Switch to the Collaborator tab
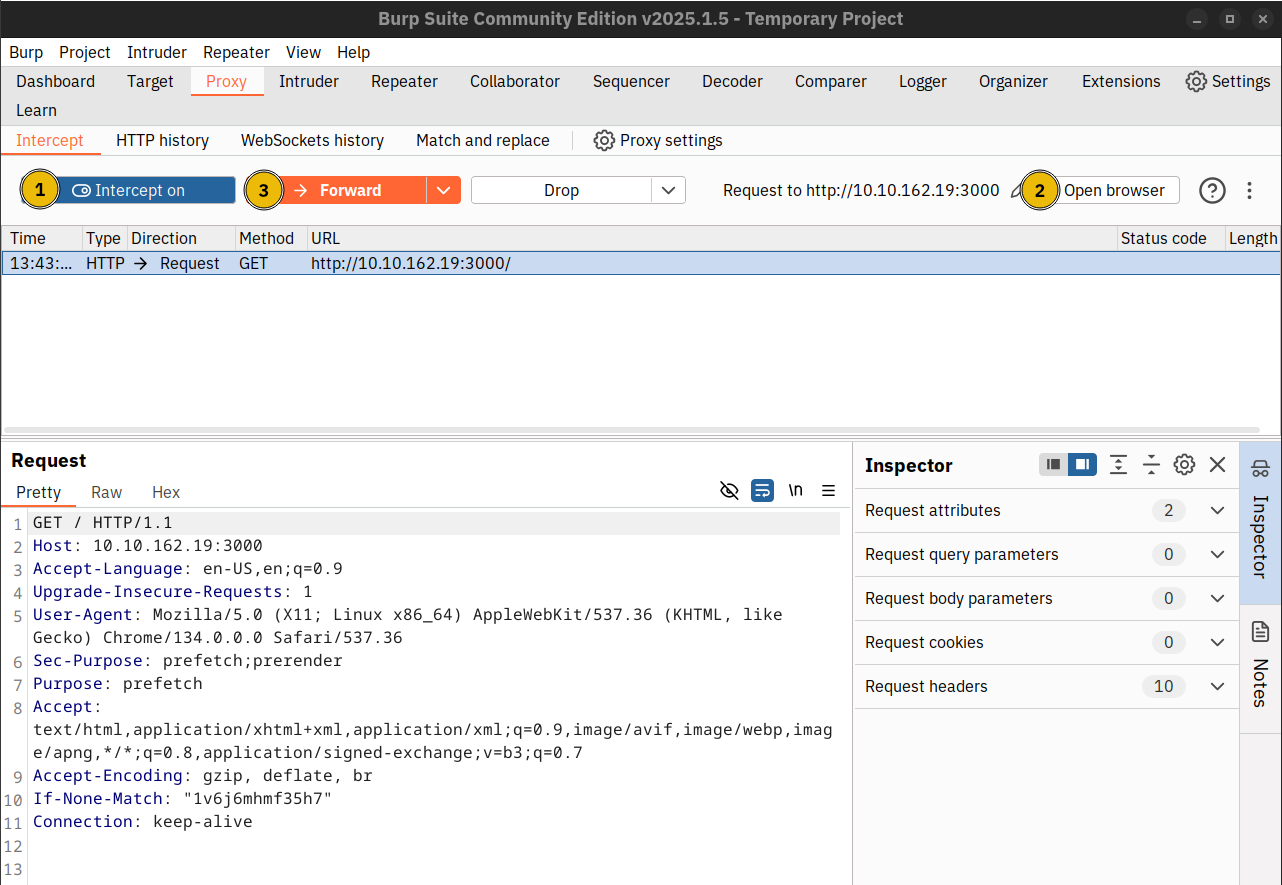The height and width of the screenshot is (885, 1282). [x=515, y=81]
